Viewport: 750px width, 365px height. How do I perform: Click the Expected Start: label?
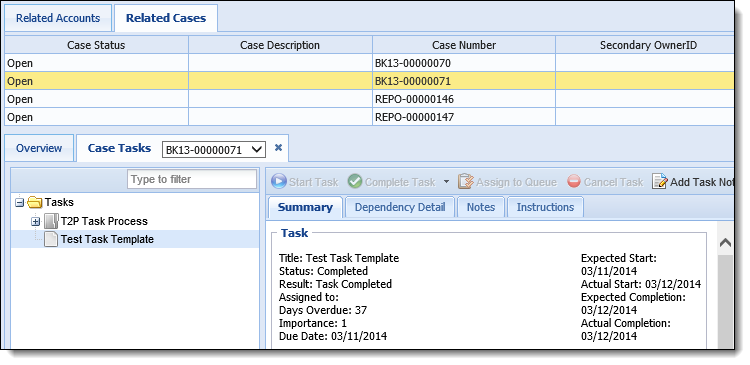(x=619, y=258)
